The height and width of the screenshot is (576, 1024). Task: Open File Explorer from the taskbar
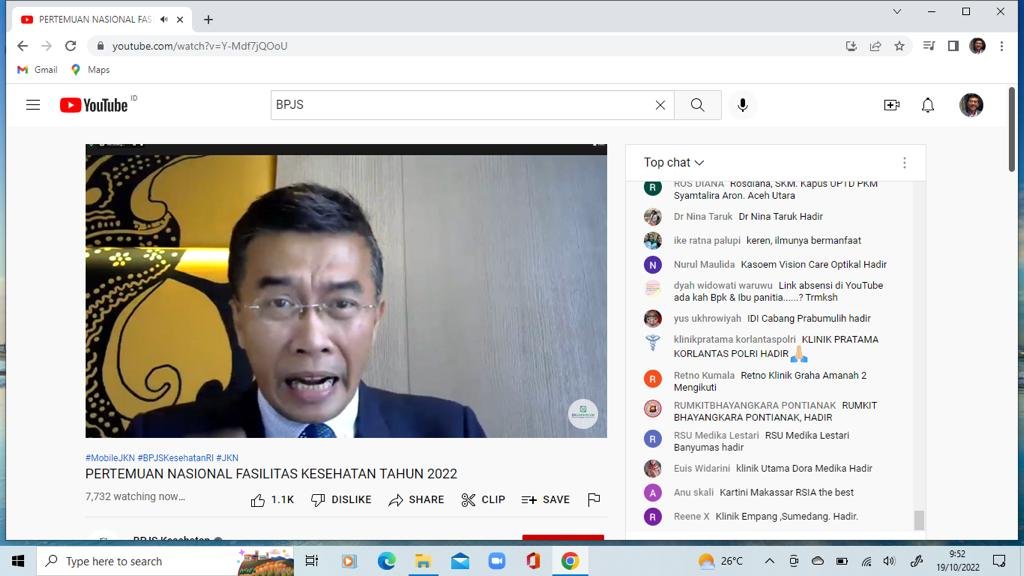[x=423, y=561]
